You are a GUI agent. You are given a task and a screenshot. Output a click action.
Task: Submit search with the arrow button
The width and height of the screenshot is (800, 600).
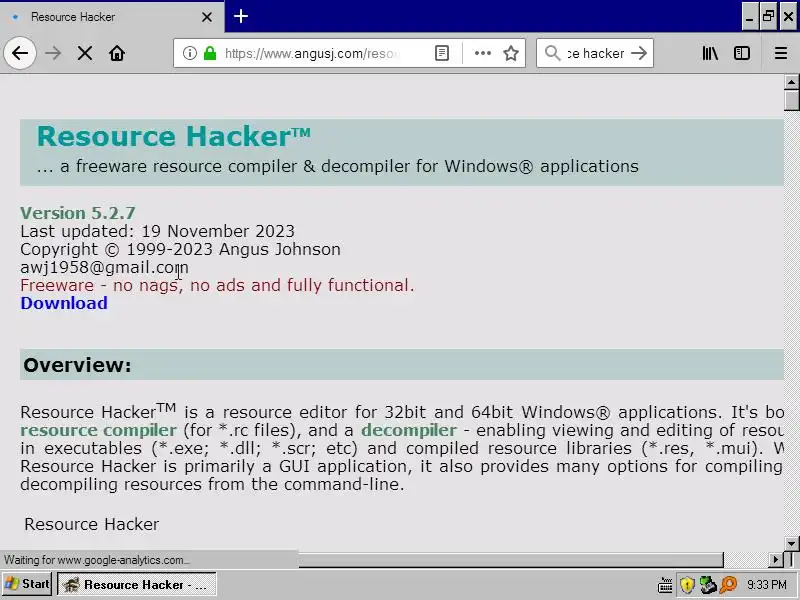point(639,53)
